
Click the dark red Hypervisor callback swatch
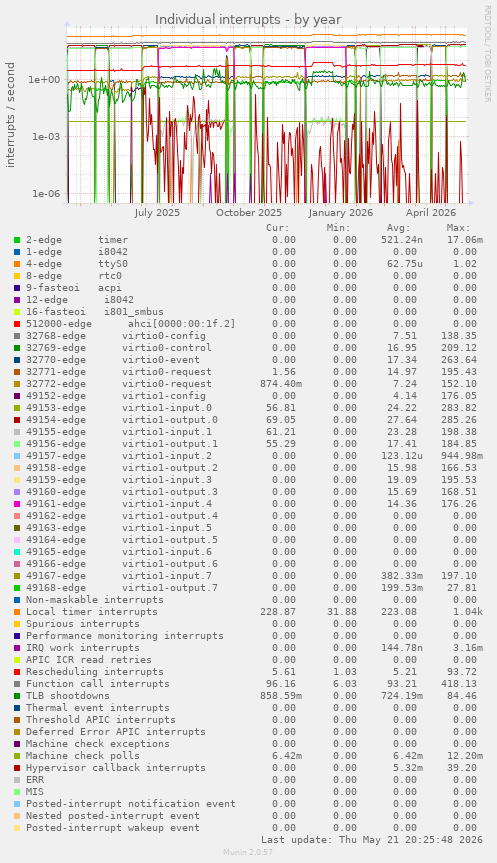click(17, 768)
